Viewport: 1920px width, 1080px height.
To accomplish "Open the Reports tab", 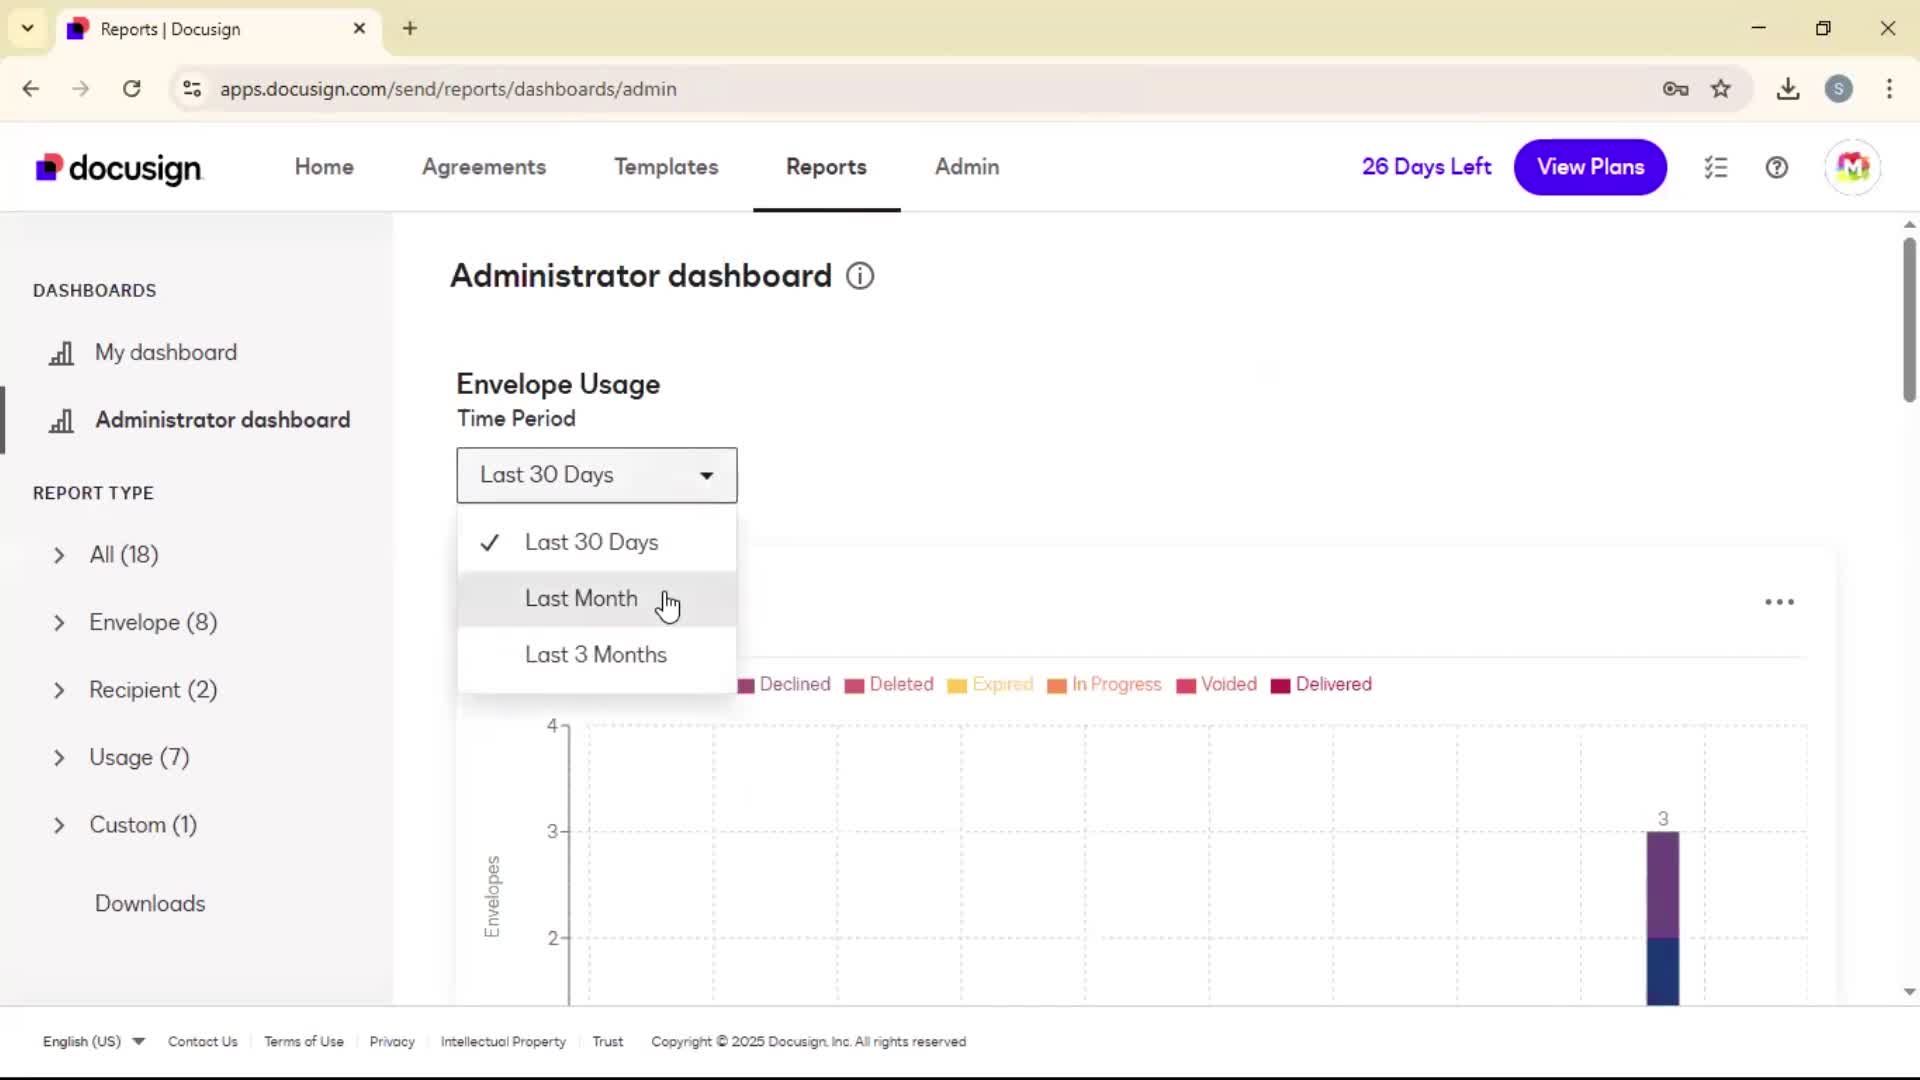I will point(826,167).
